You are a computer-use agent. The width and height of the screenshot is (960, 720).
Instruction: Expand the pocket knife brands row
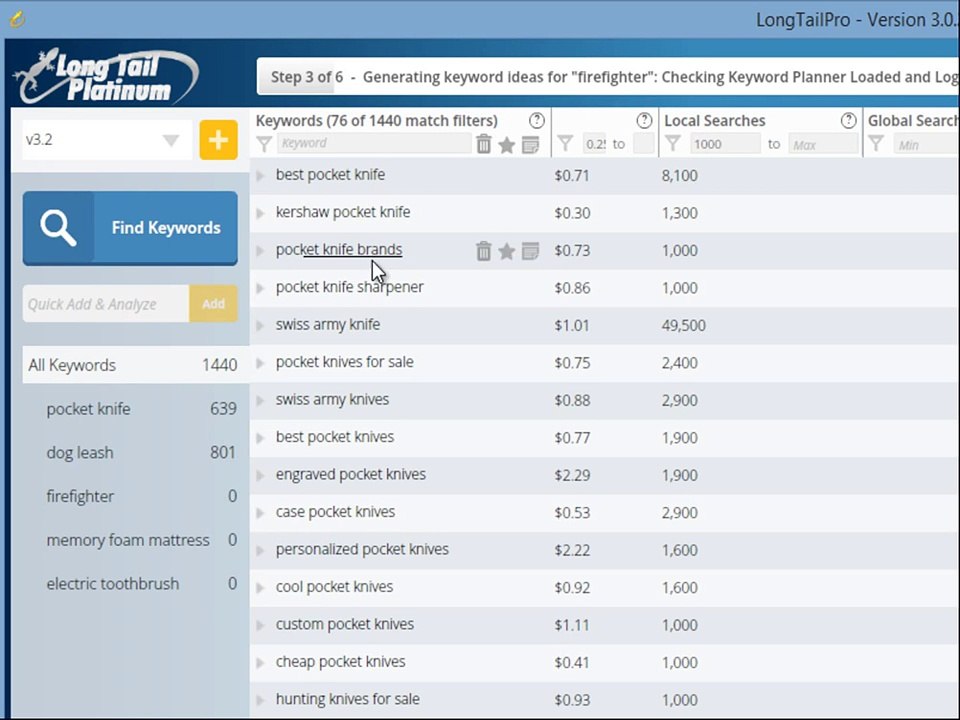click(x=260, y=250)
